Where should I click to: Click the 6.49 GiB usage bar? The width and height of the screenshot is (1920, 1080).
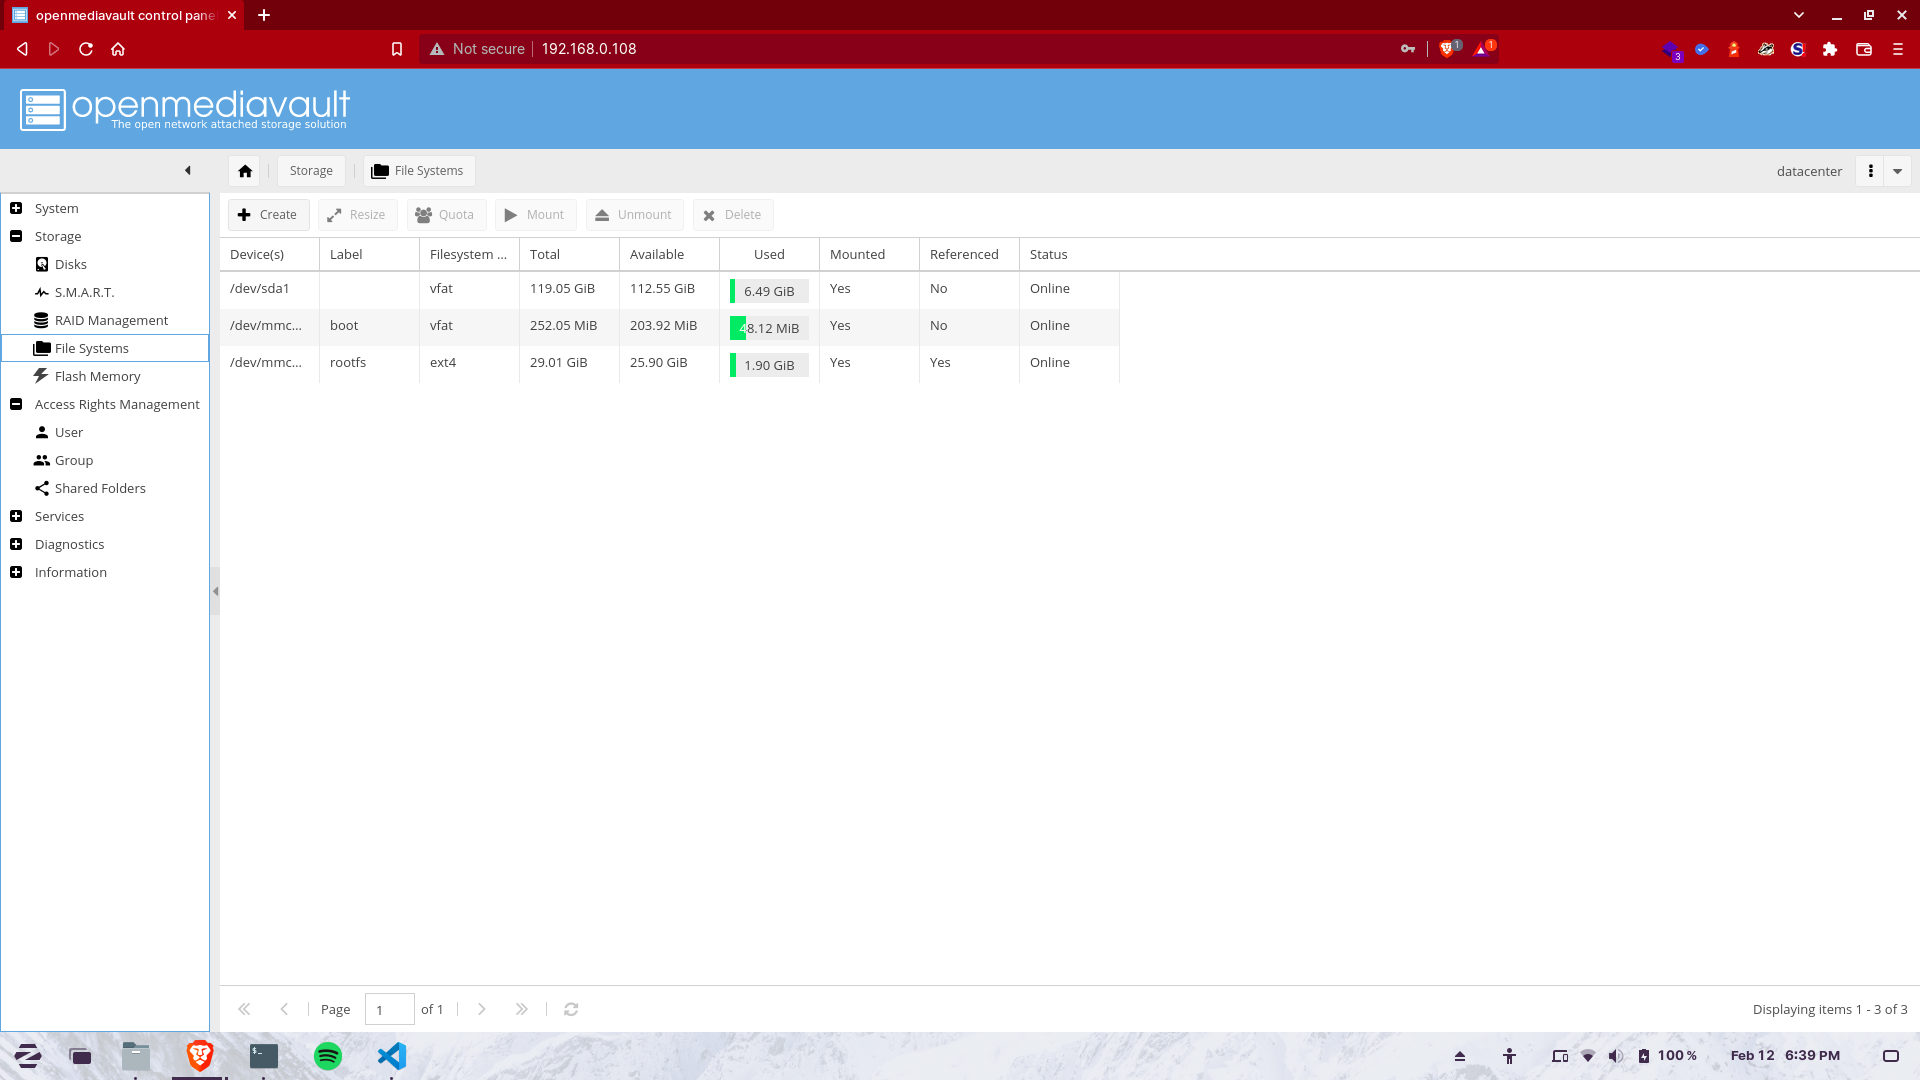point(769,291)
